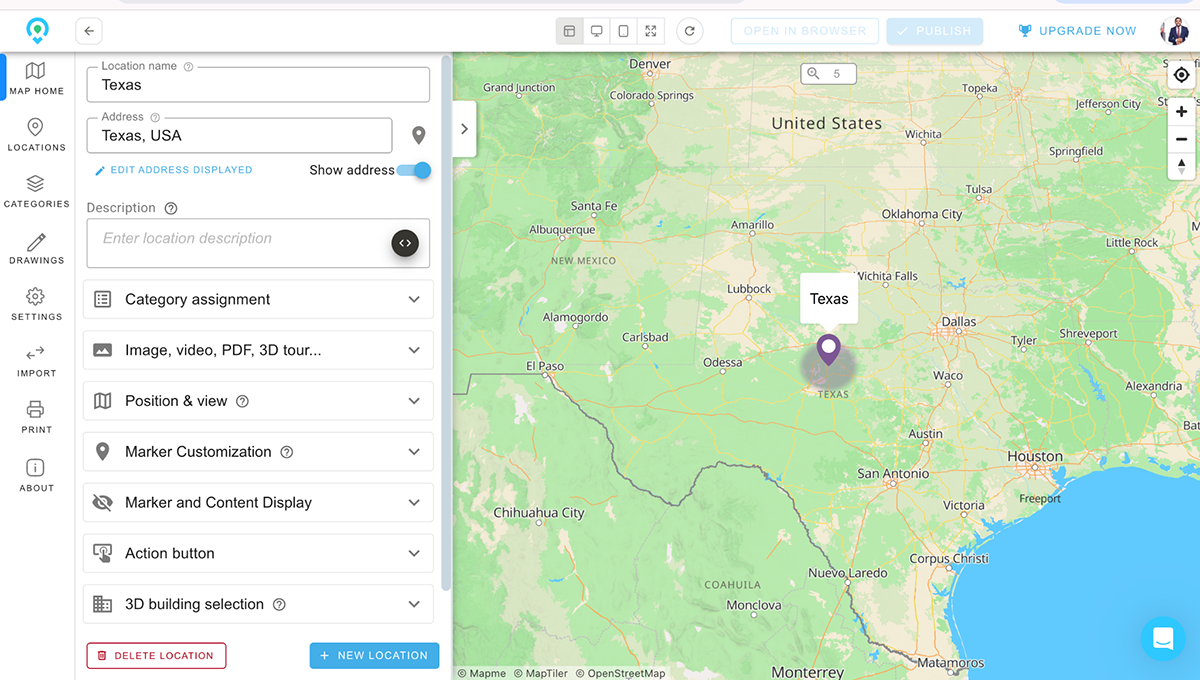The width and height of the screenshot is (1200, 680).
Task: Click the refresh preview icon
Action: [x=689, y=31]
